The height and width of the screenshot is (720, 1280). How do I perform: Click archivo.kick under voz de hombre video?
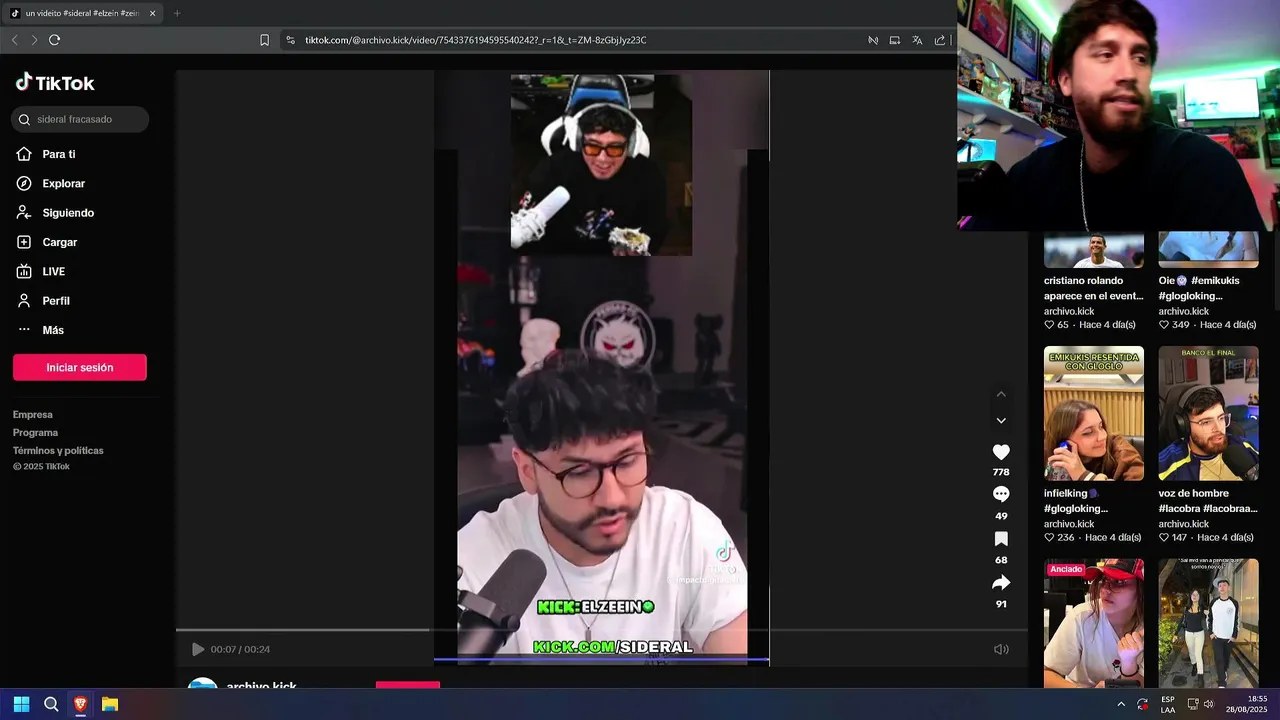point(1184,524)
